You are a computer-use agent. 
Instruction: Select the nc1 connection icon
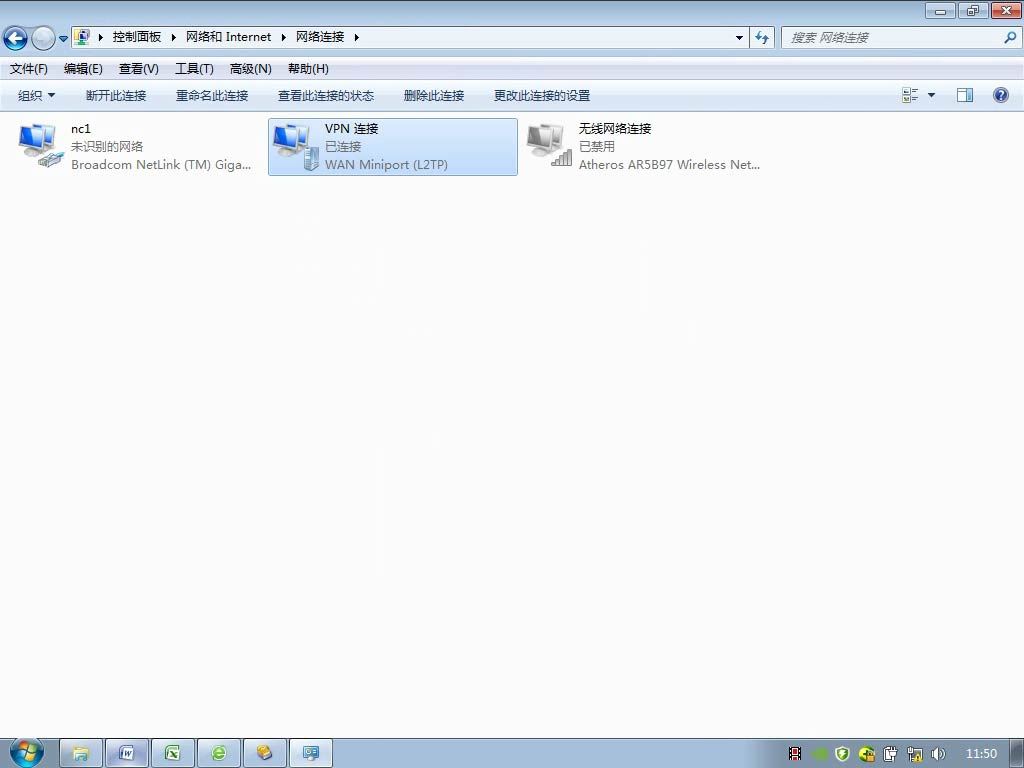40,146
